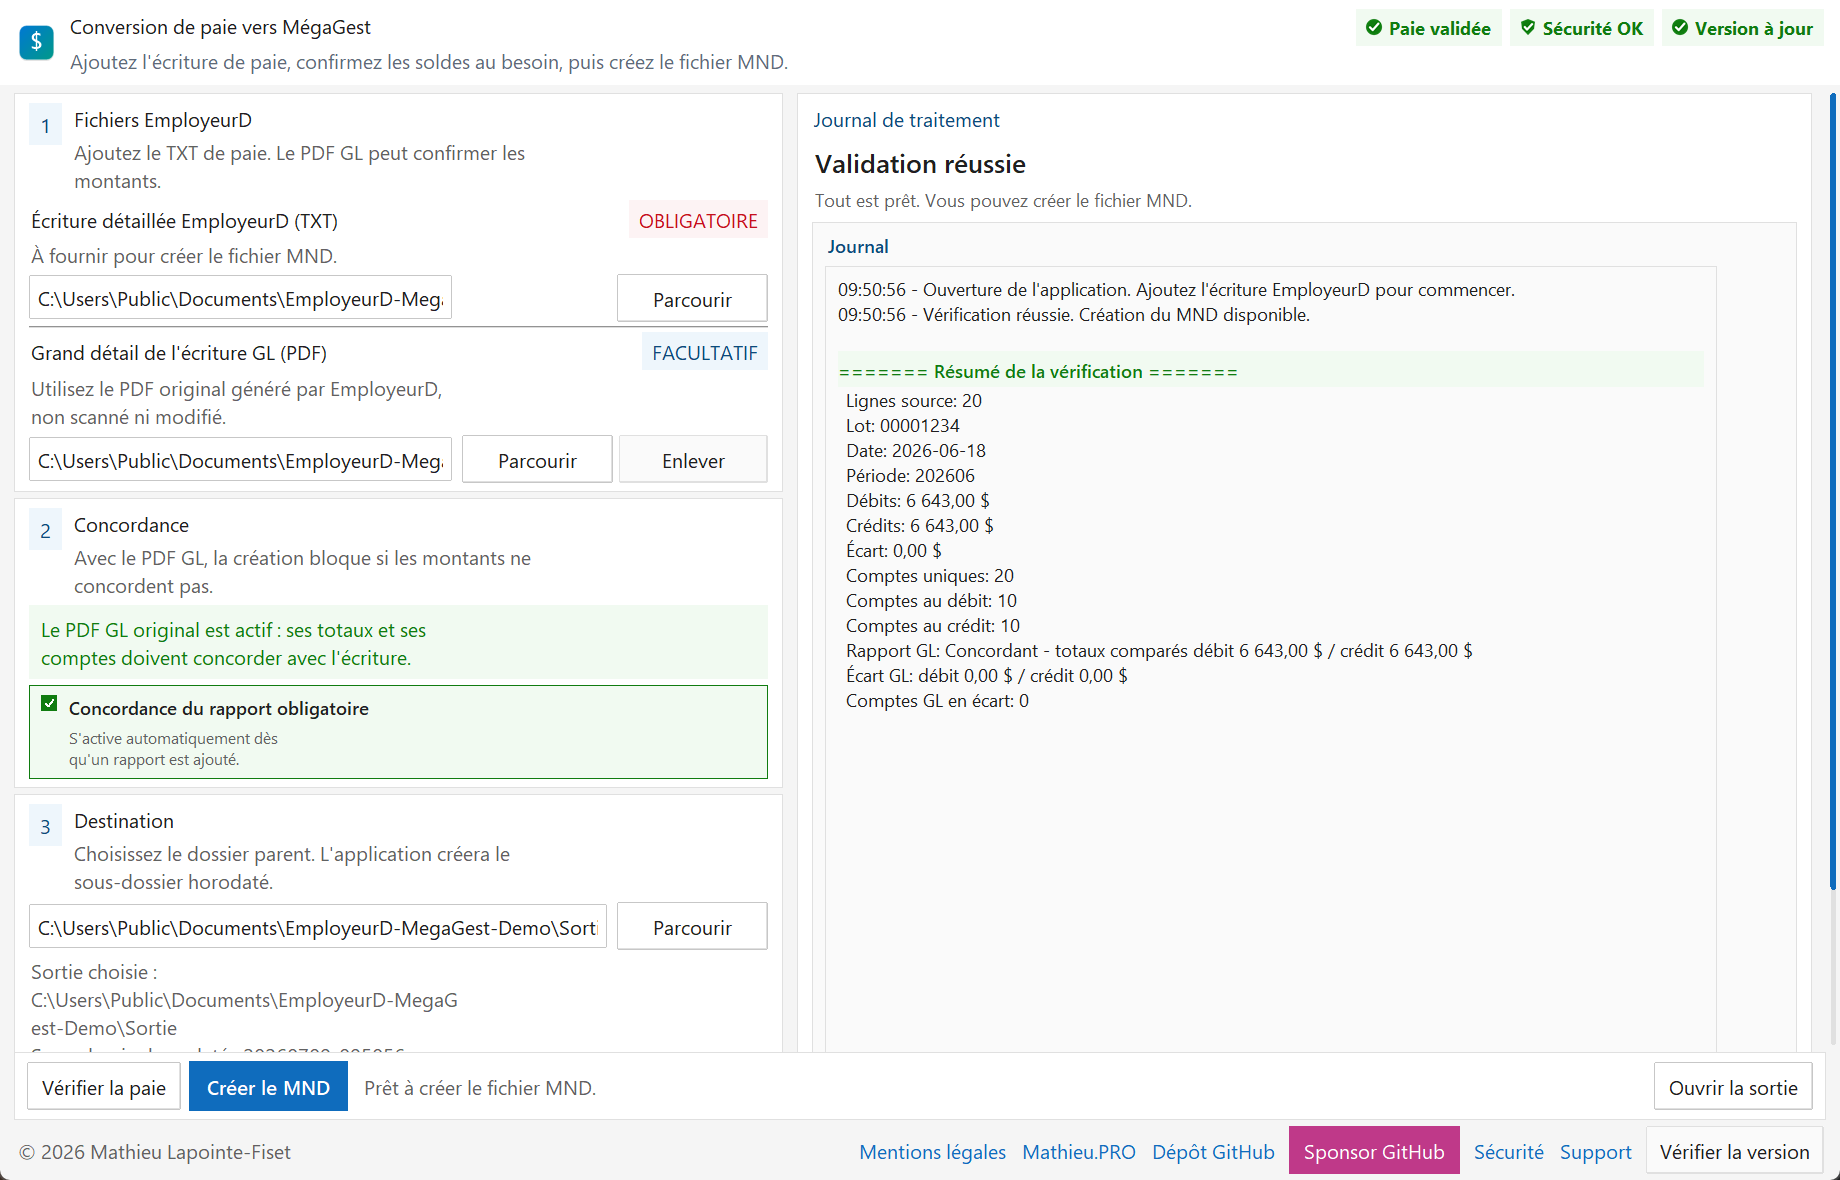Focus the GL PDF file path field
Image resolution: width=1840 pixels, height=1180 pixels.
coord(240,460)
